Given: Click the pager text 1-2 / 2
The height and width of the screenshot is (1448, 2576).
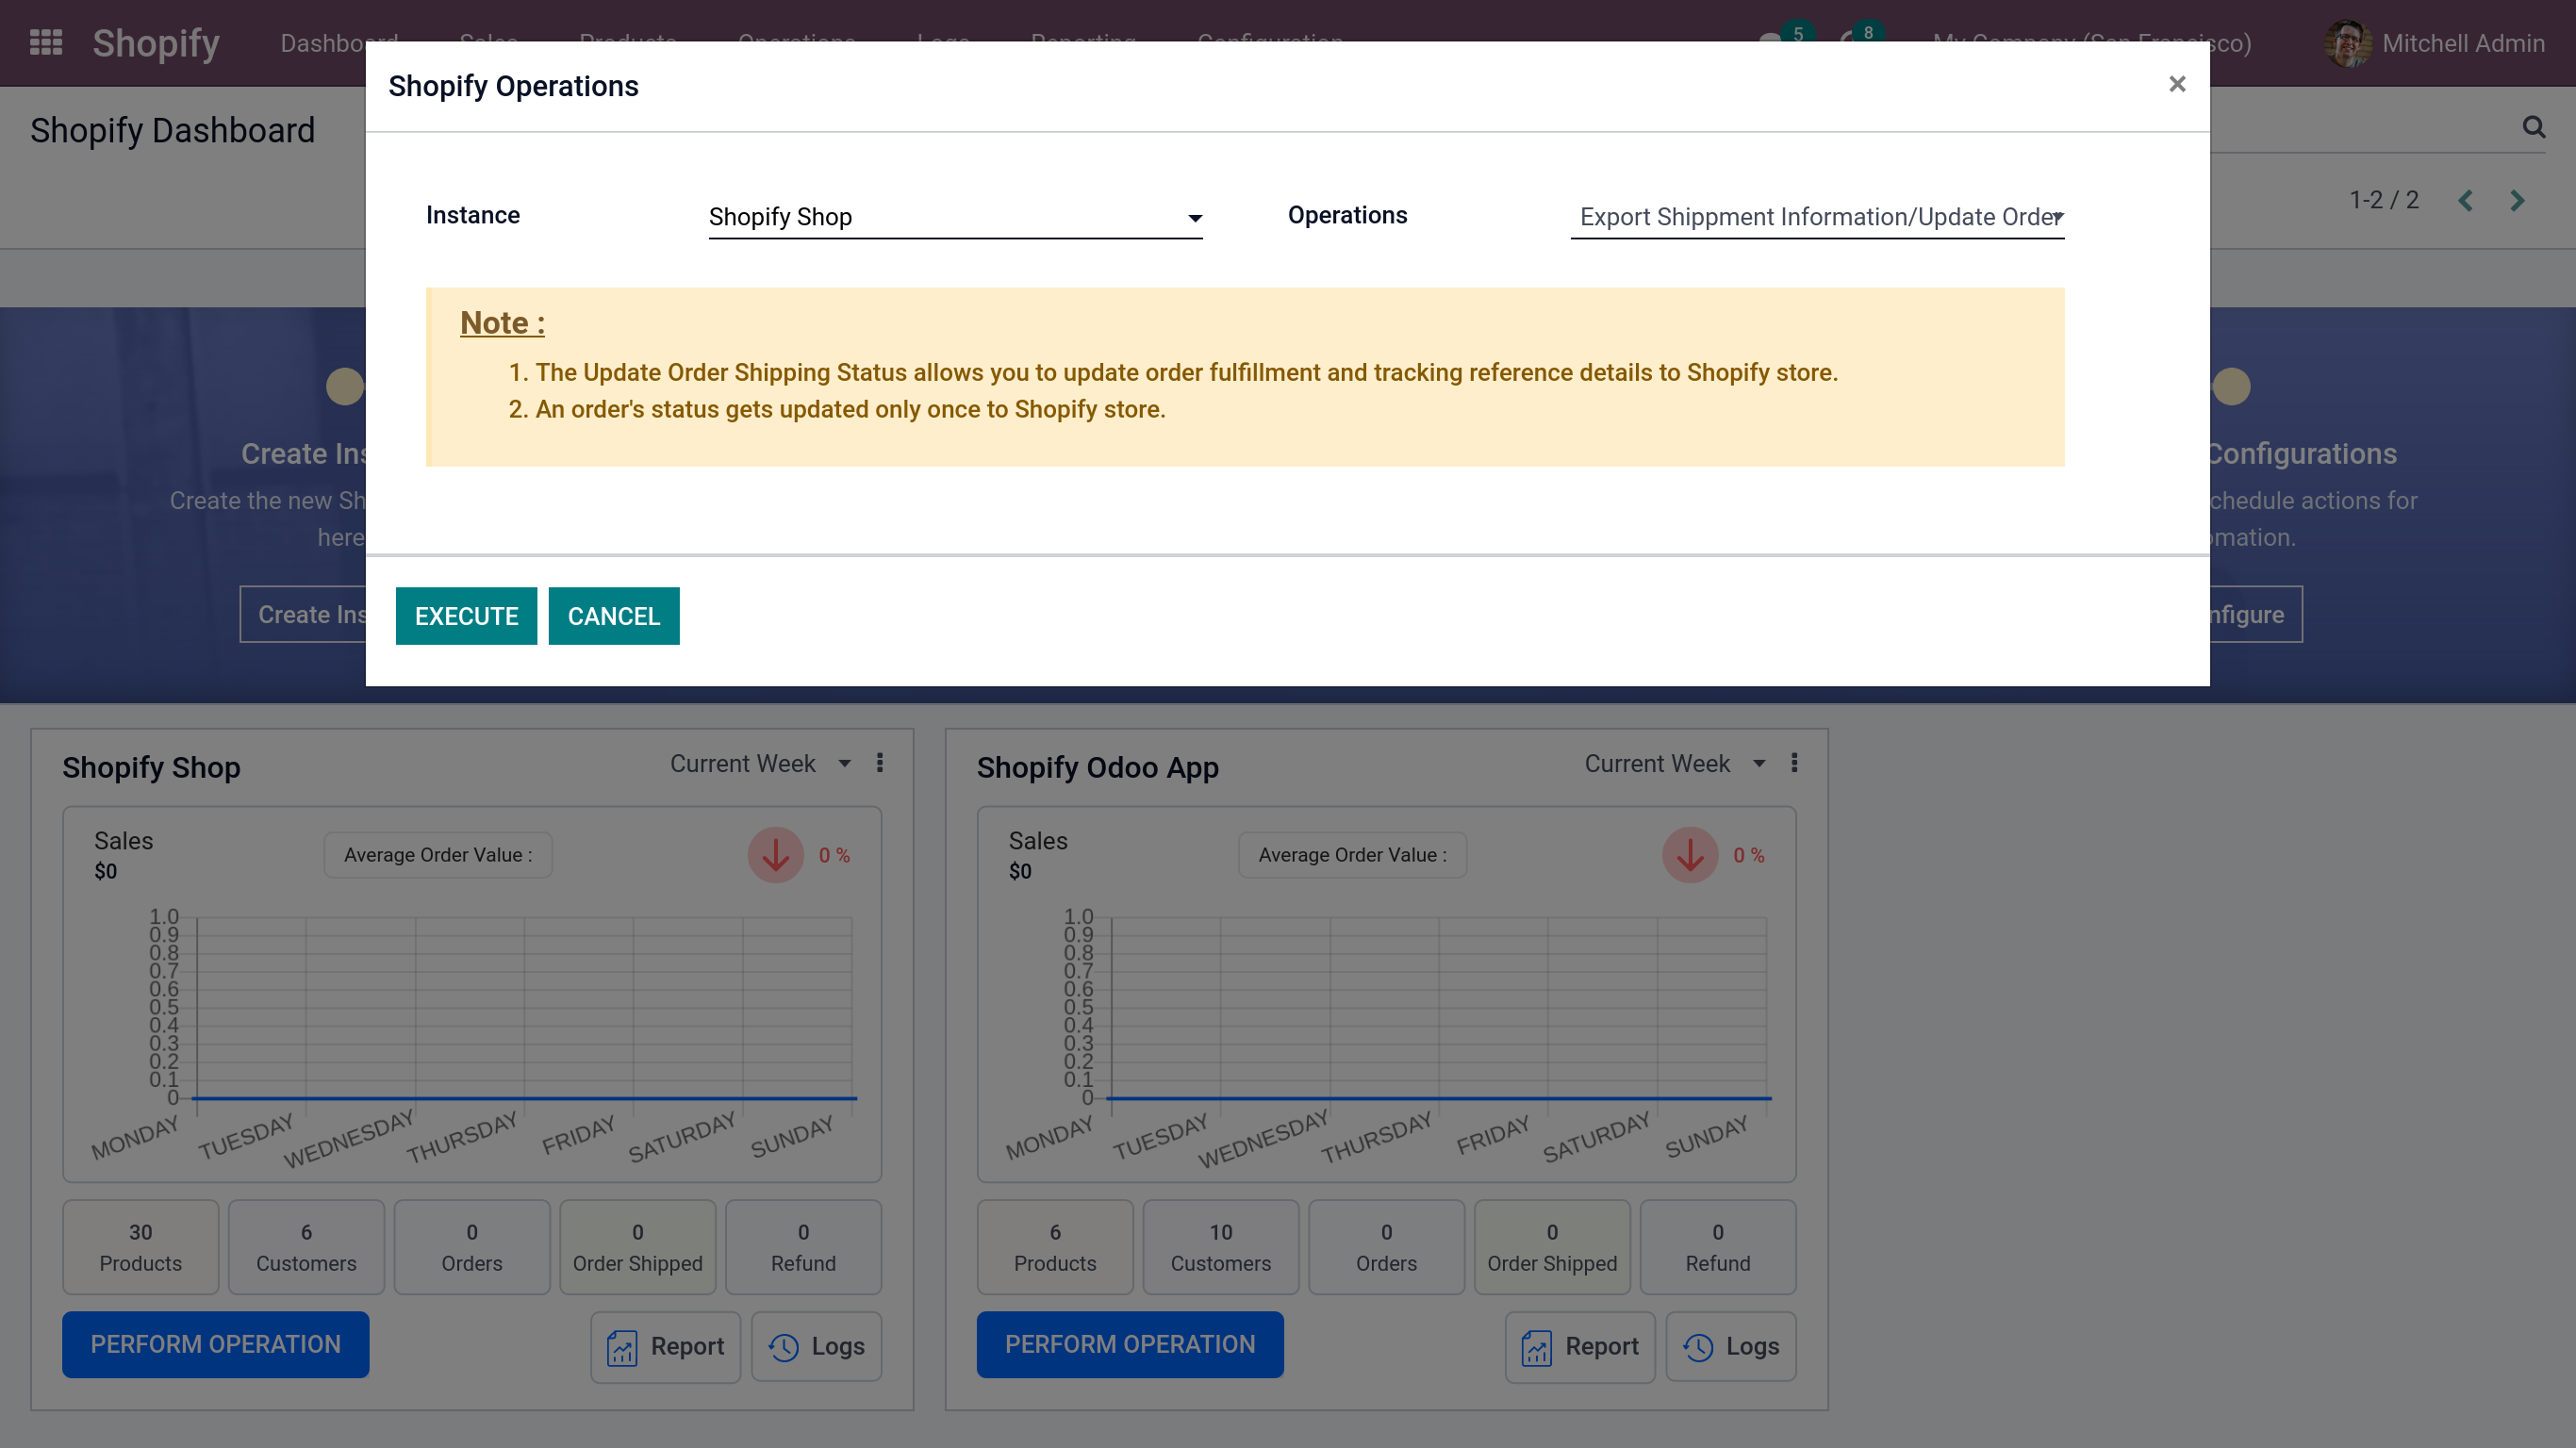Looking at the screenshot, I should (2383, 200).
